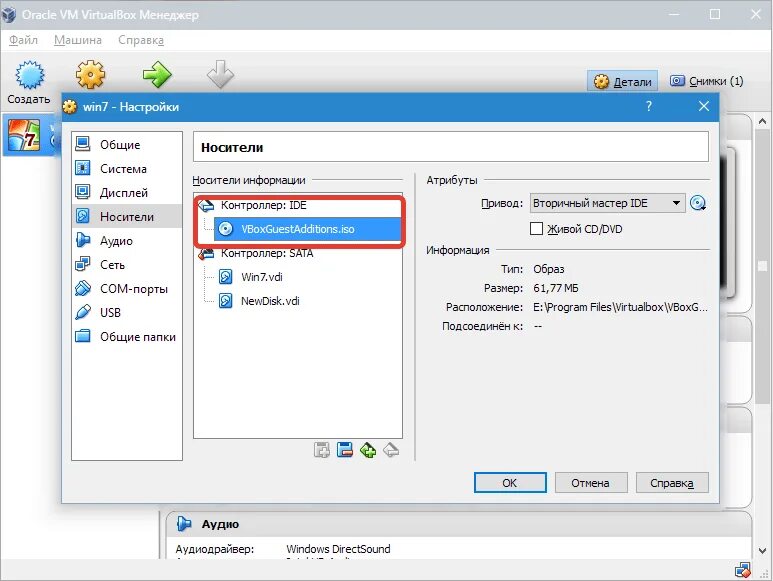Click the orange gear settings toolbar icon

pyautogui.click(x=91, y=74)
